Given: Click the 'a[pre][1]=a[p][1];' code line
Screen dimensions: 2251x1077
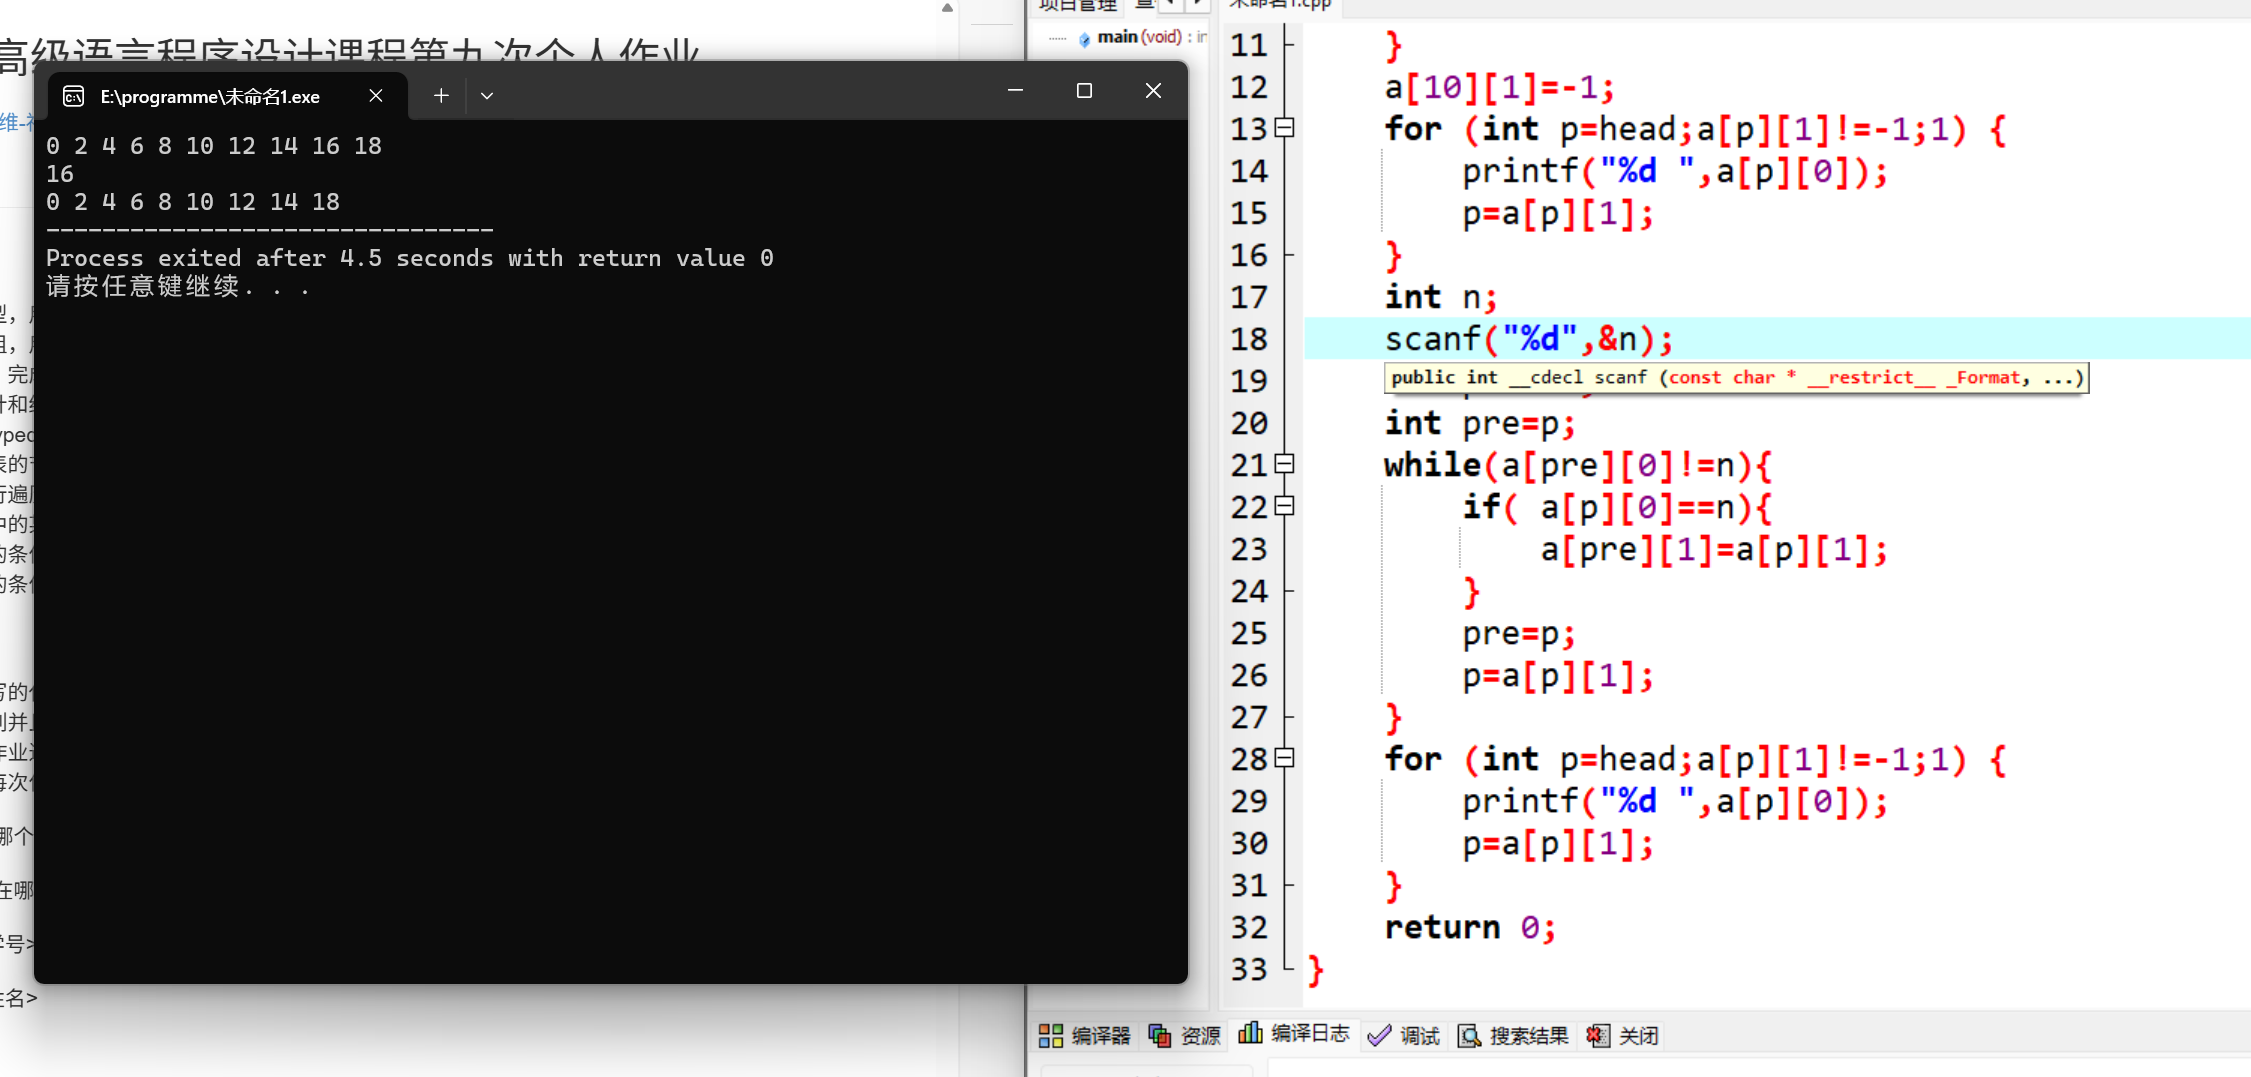Looking at the screenshot, I should pyautogui.click(x=1714, y=549).
